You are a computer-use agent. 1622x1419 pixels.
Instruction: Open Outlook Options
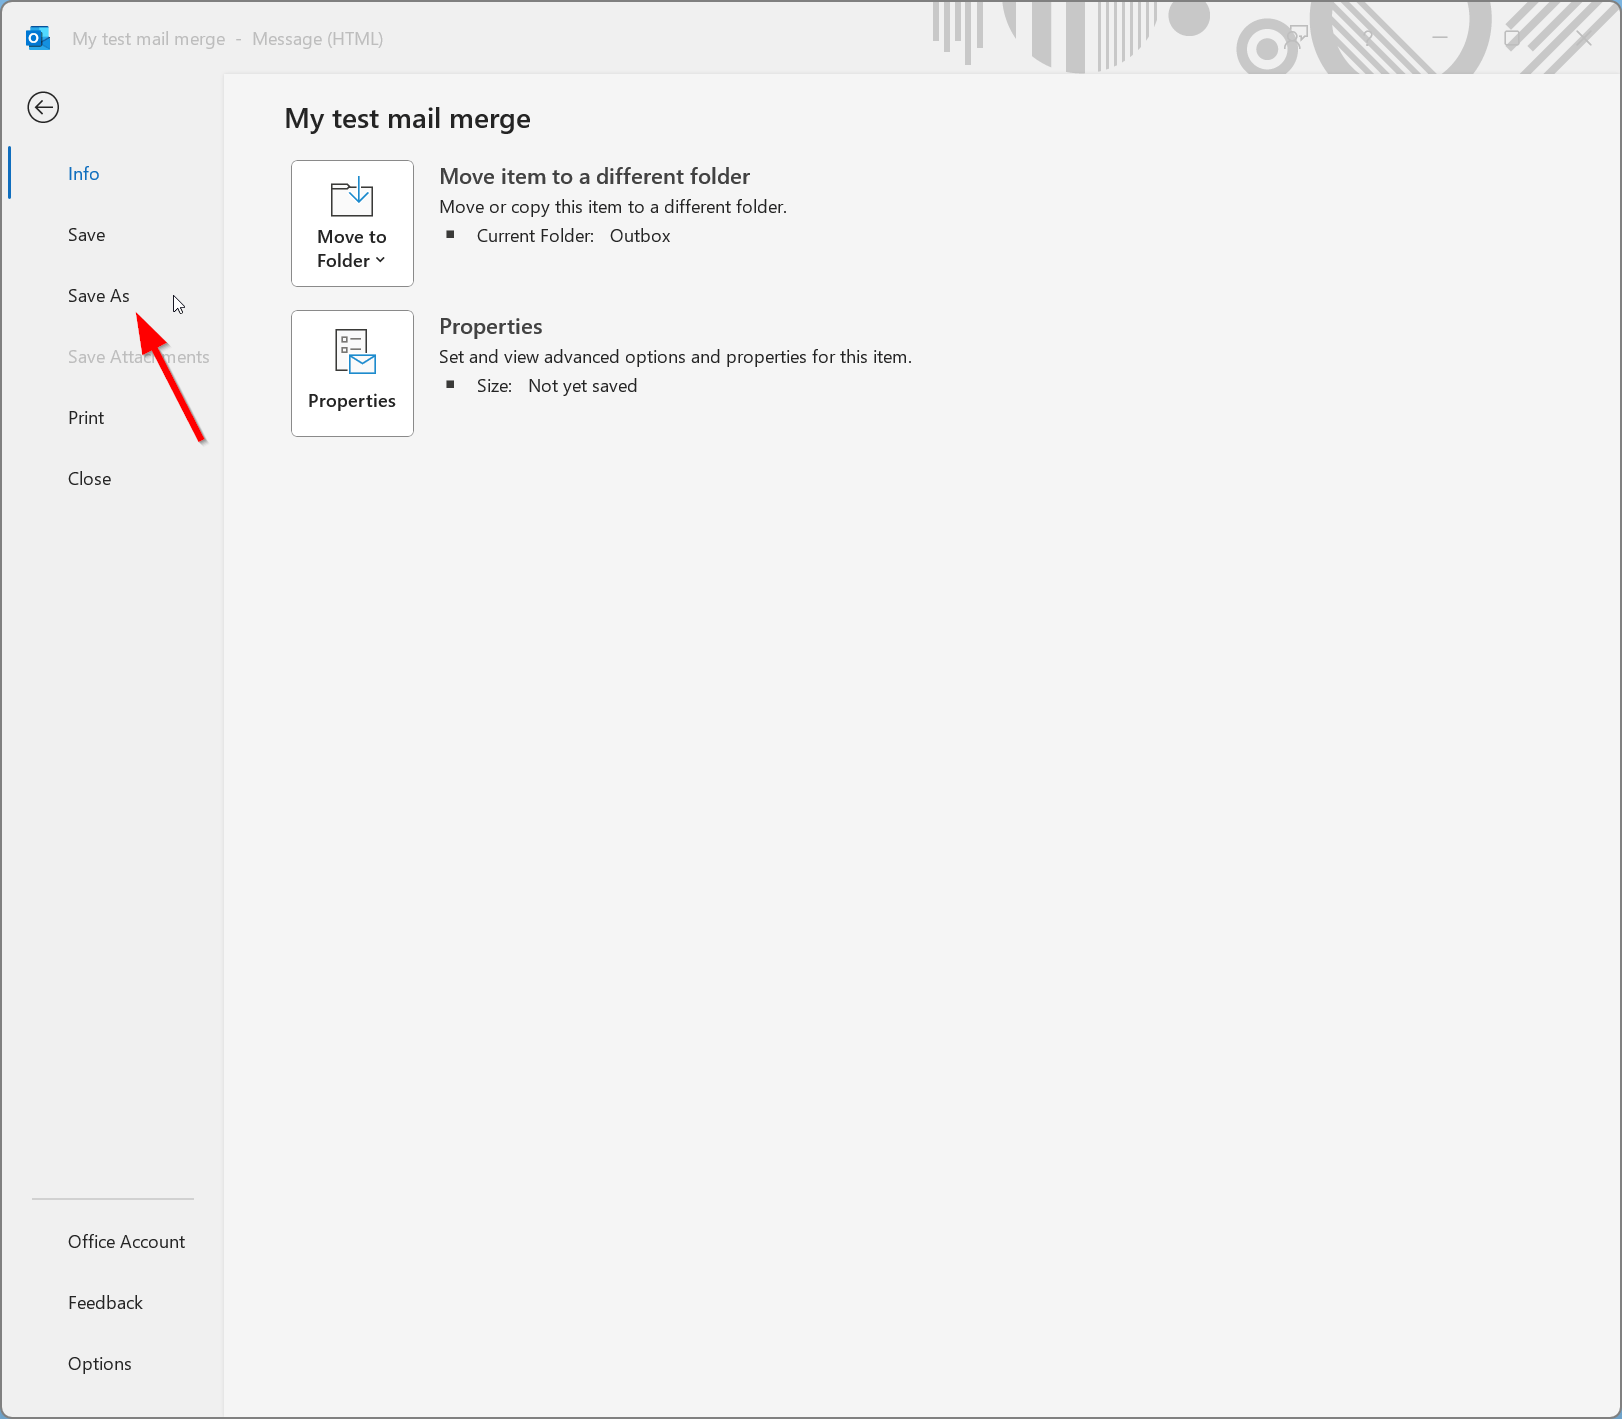[x=100, y=1364]
